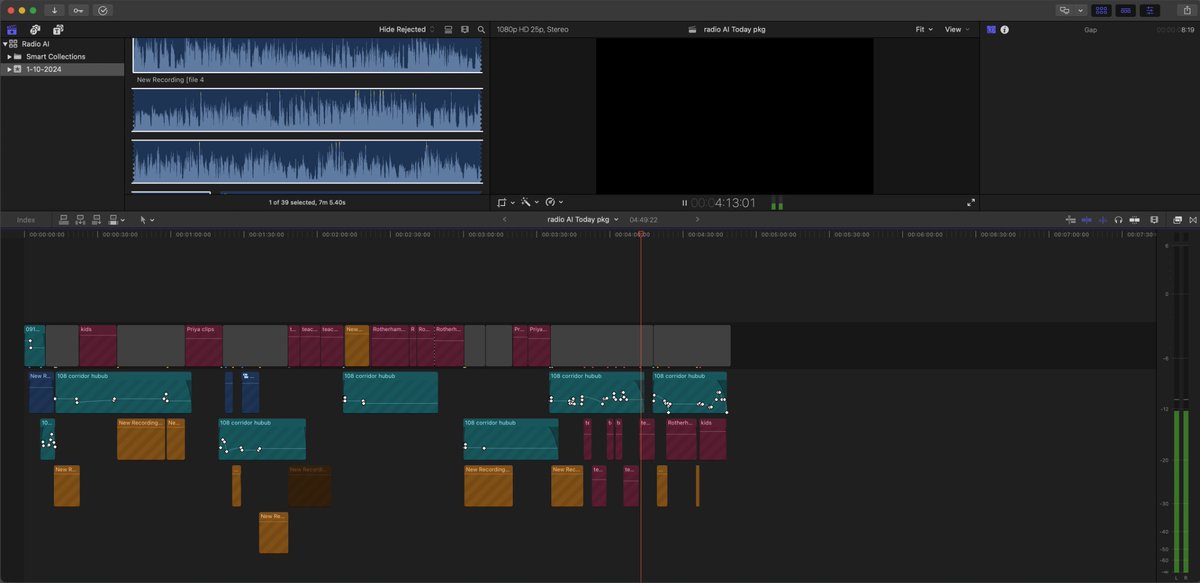Show the Effects browser
Screen dimensions: 1200x583
pyautogui.click(x=1178, y=219)
